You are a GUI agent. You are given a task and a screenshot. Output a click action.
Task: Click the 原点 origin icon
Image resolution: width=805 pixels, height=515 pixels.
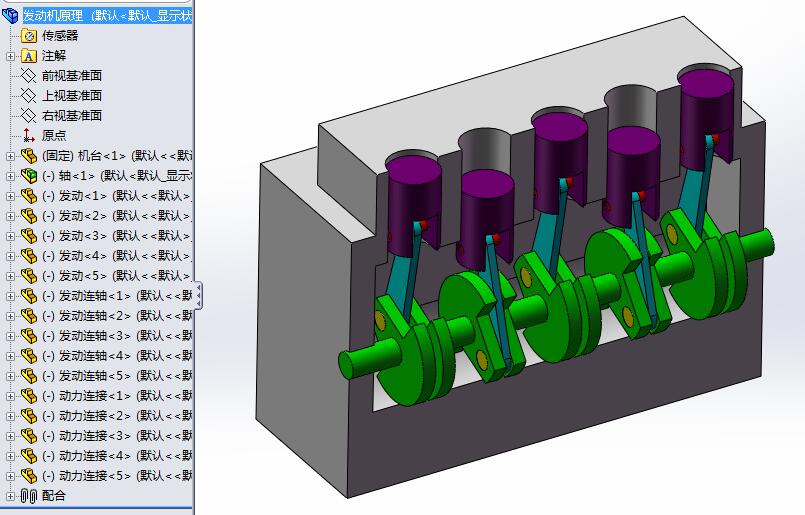(x=29, y=136)
